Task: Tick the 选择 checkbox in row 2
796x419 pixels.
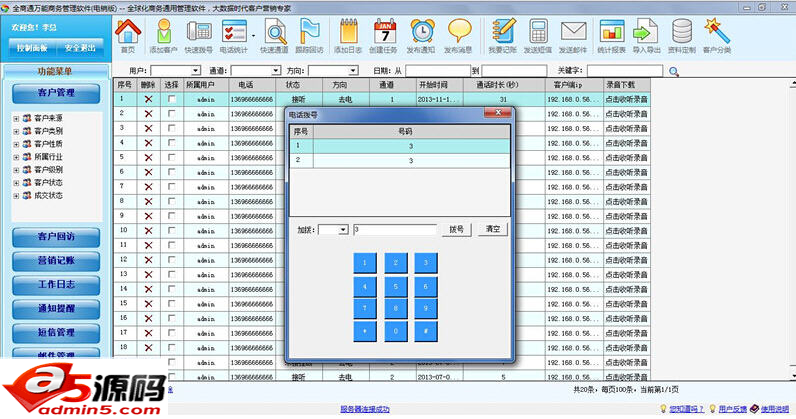Action: [172, 114]
